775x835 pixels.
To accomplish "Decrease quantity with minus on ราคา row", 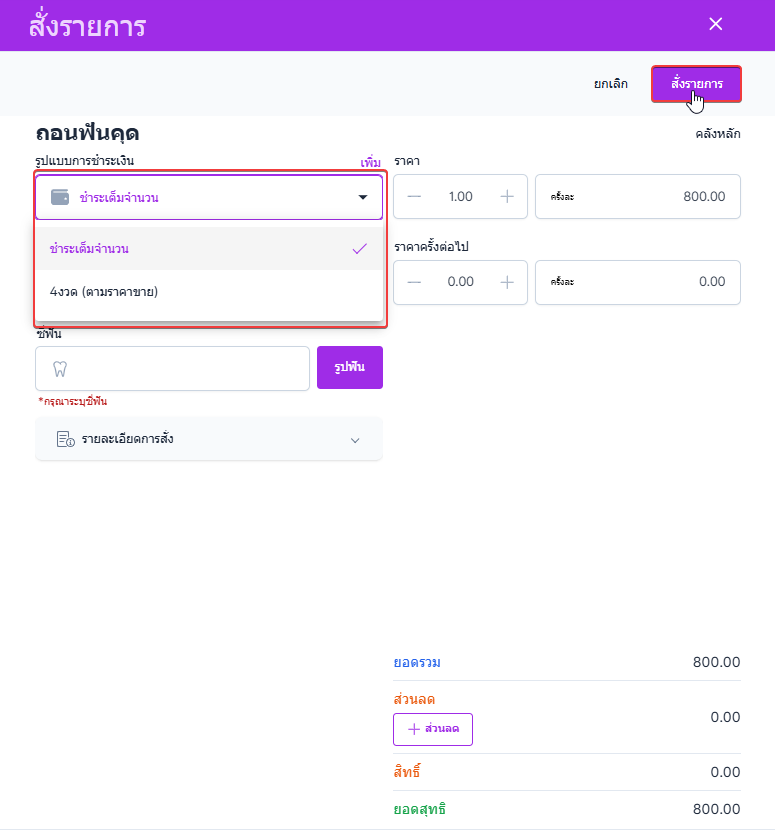I will click(x=414, y=197).
